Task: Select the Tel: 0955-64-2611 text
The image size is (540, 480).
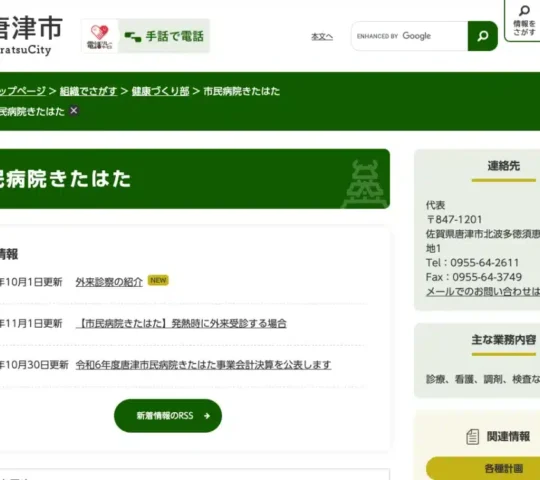Action: tap(472, 262)
